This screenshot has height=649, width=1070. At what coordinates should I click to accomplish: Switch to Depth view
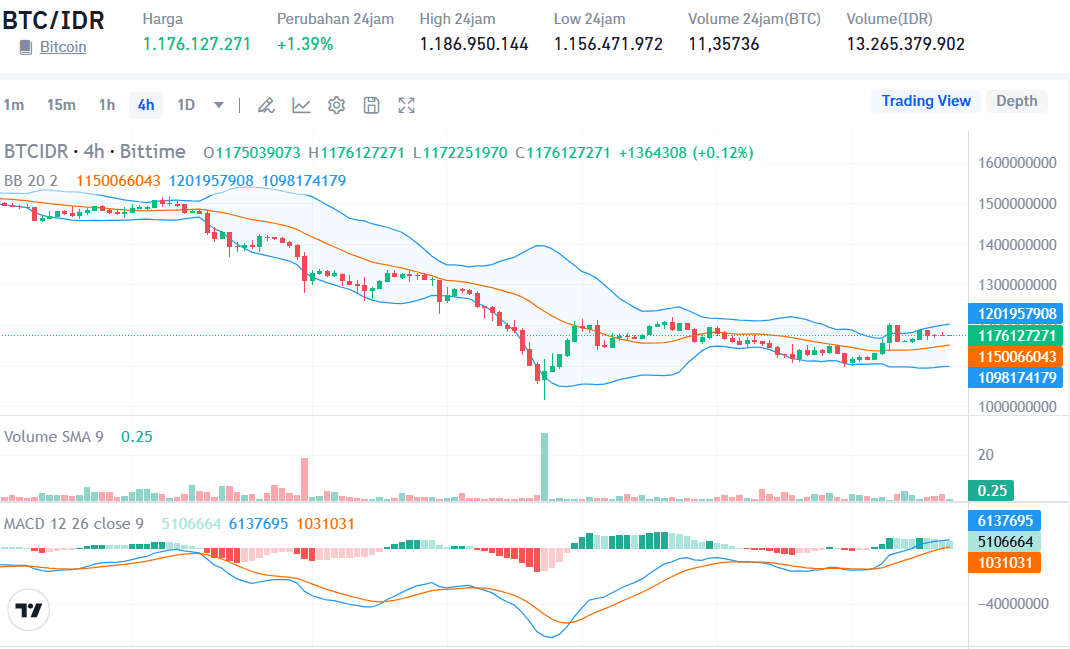[1016, 101]
